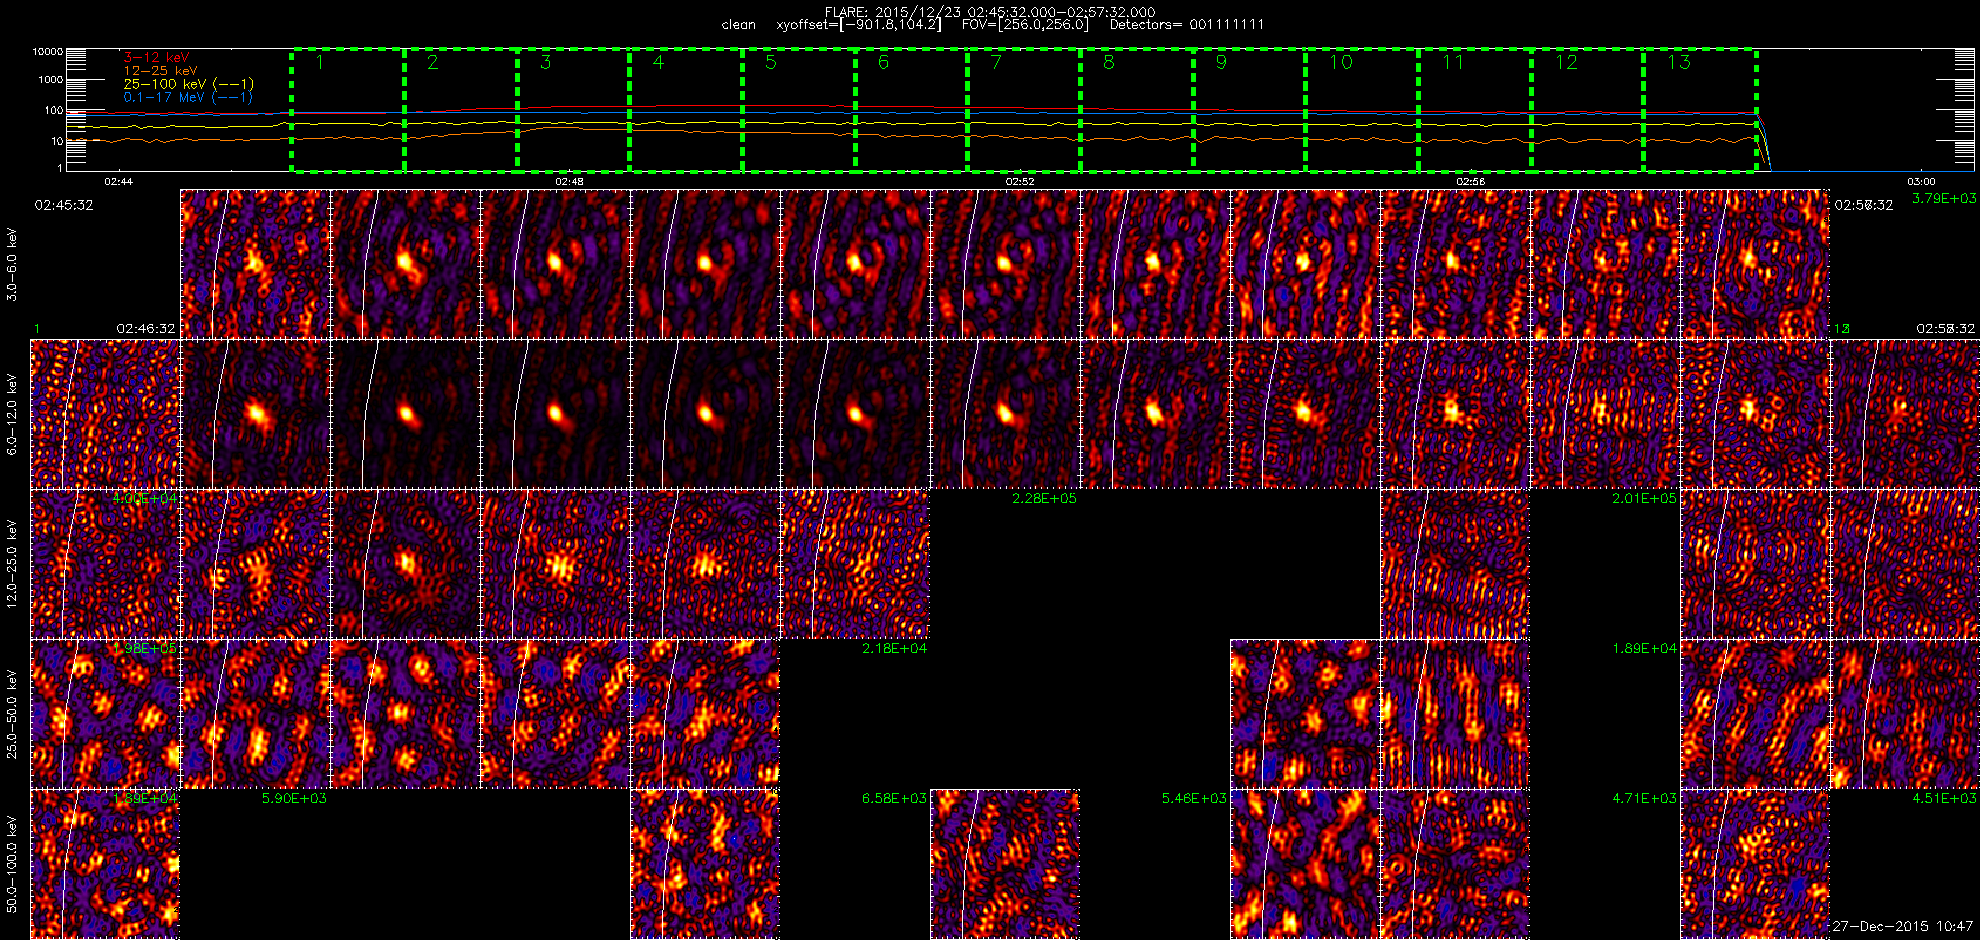This screenshot has height=940, width=1980.
Task: Select interval 3 marker in light curve
Action: [x=545, y=62]
